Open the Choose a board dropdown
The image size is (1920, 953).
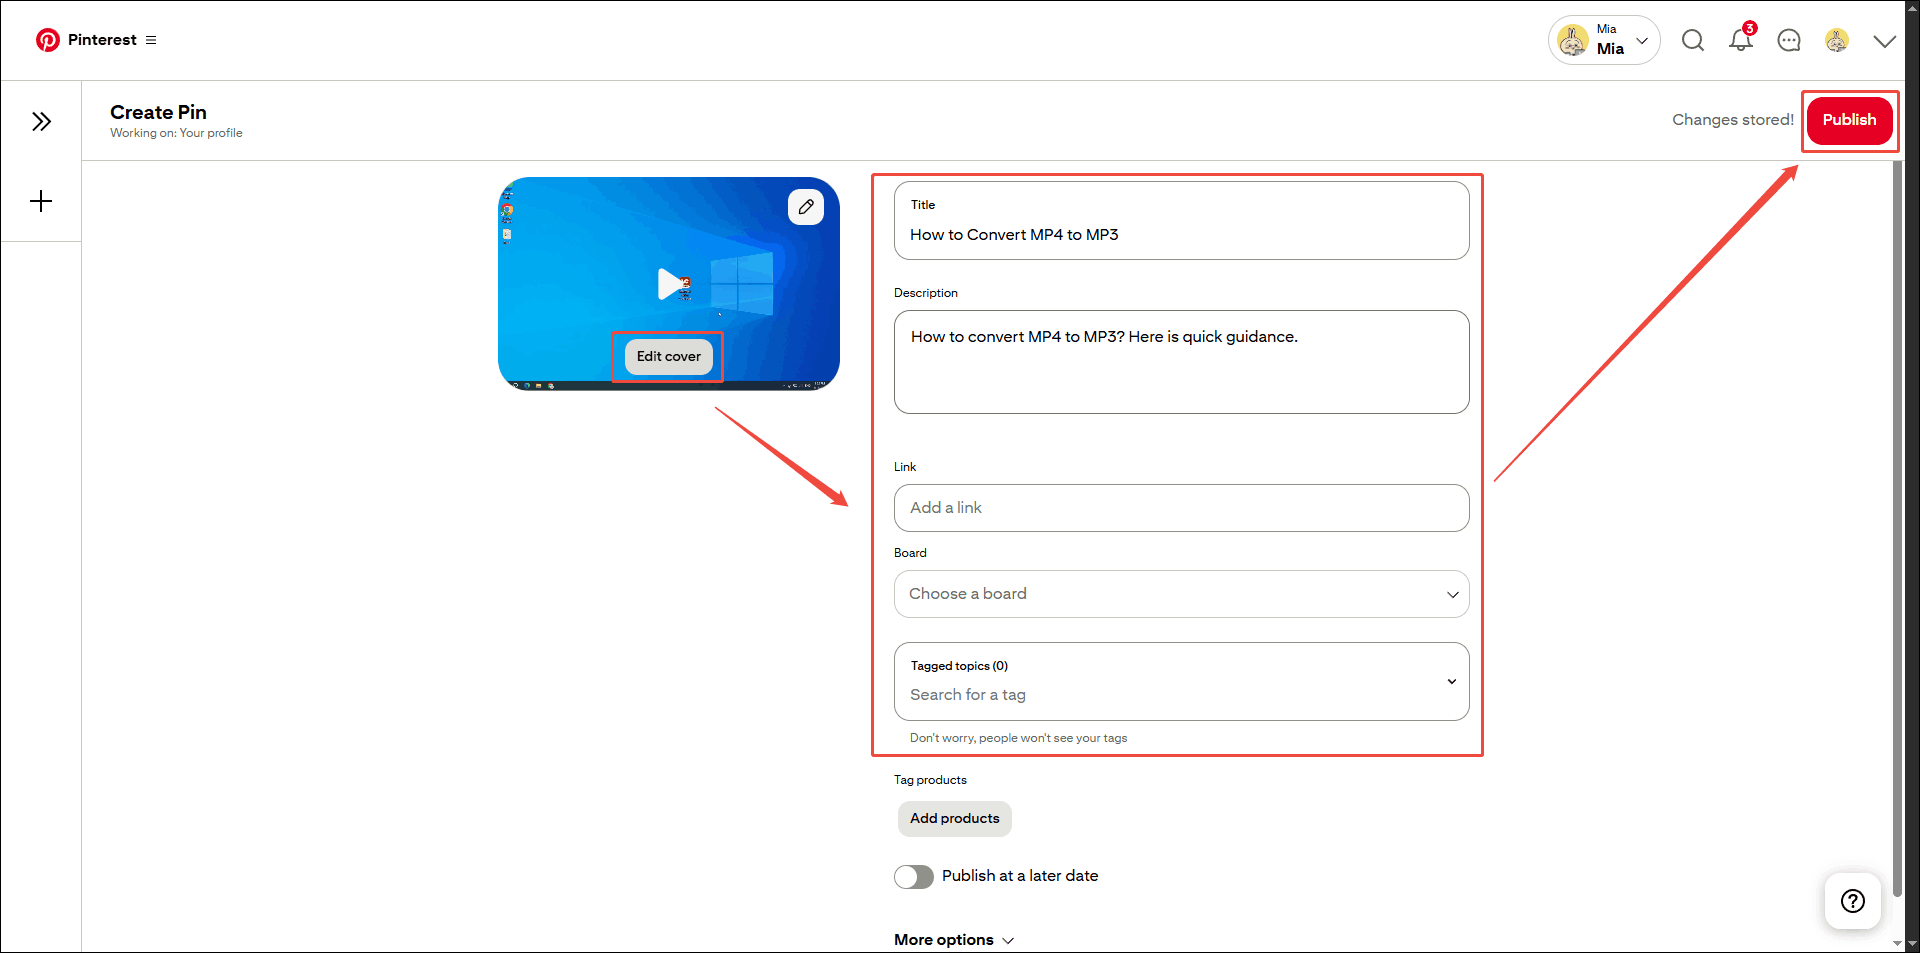point(1182,594)
